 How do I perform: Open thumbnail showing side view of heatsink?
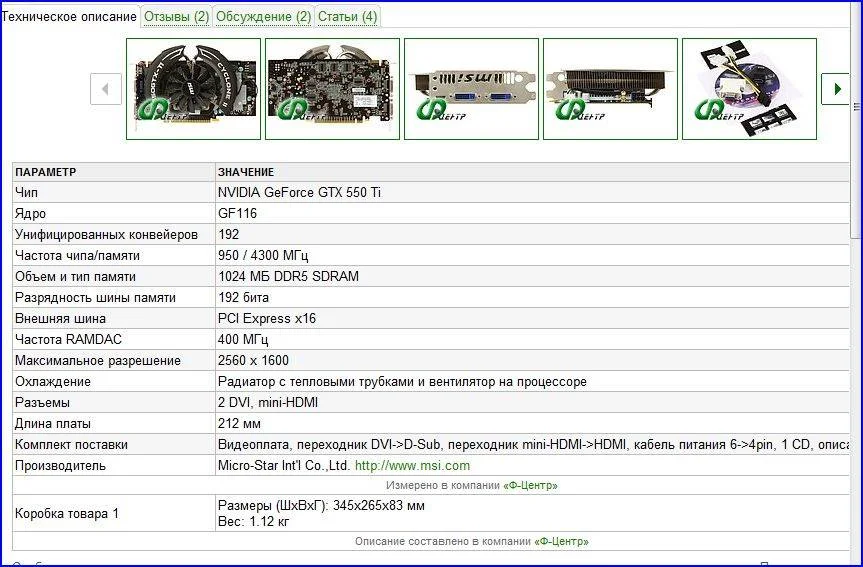point(610,89)
